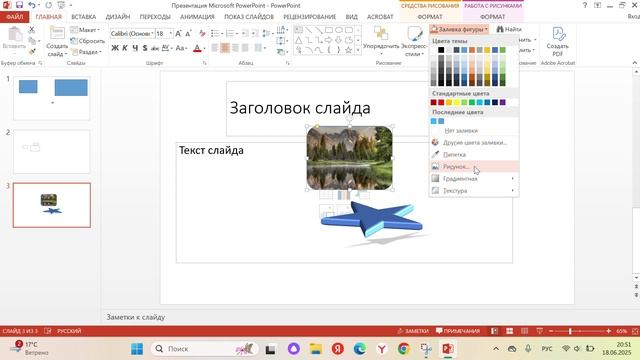The height and width of the screenshot is (360, 640).
Task: Toggle Notes (Заметки) pane in status bar
Action: click(x=413, y=331)
